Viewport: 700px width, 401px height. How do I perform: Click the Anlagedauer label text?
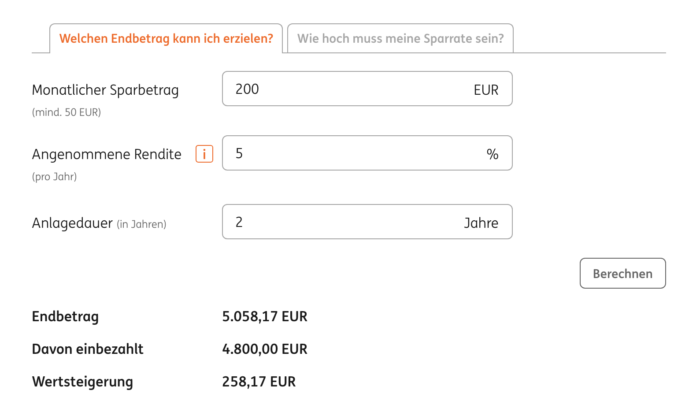72,223
